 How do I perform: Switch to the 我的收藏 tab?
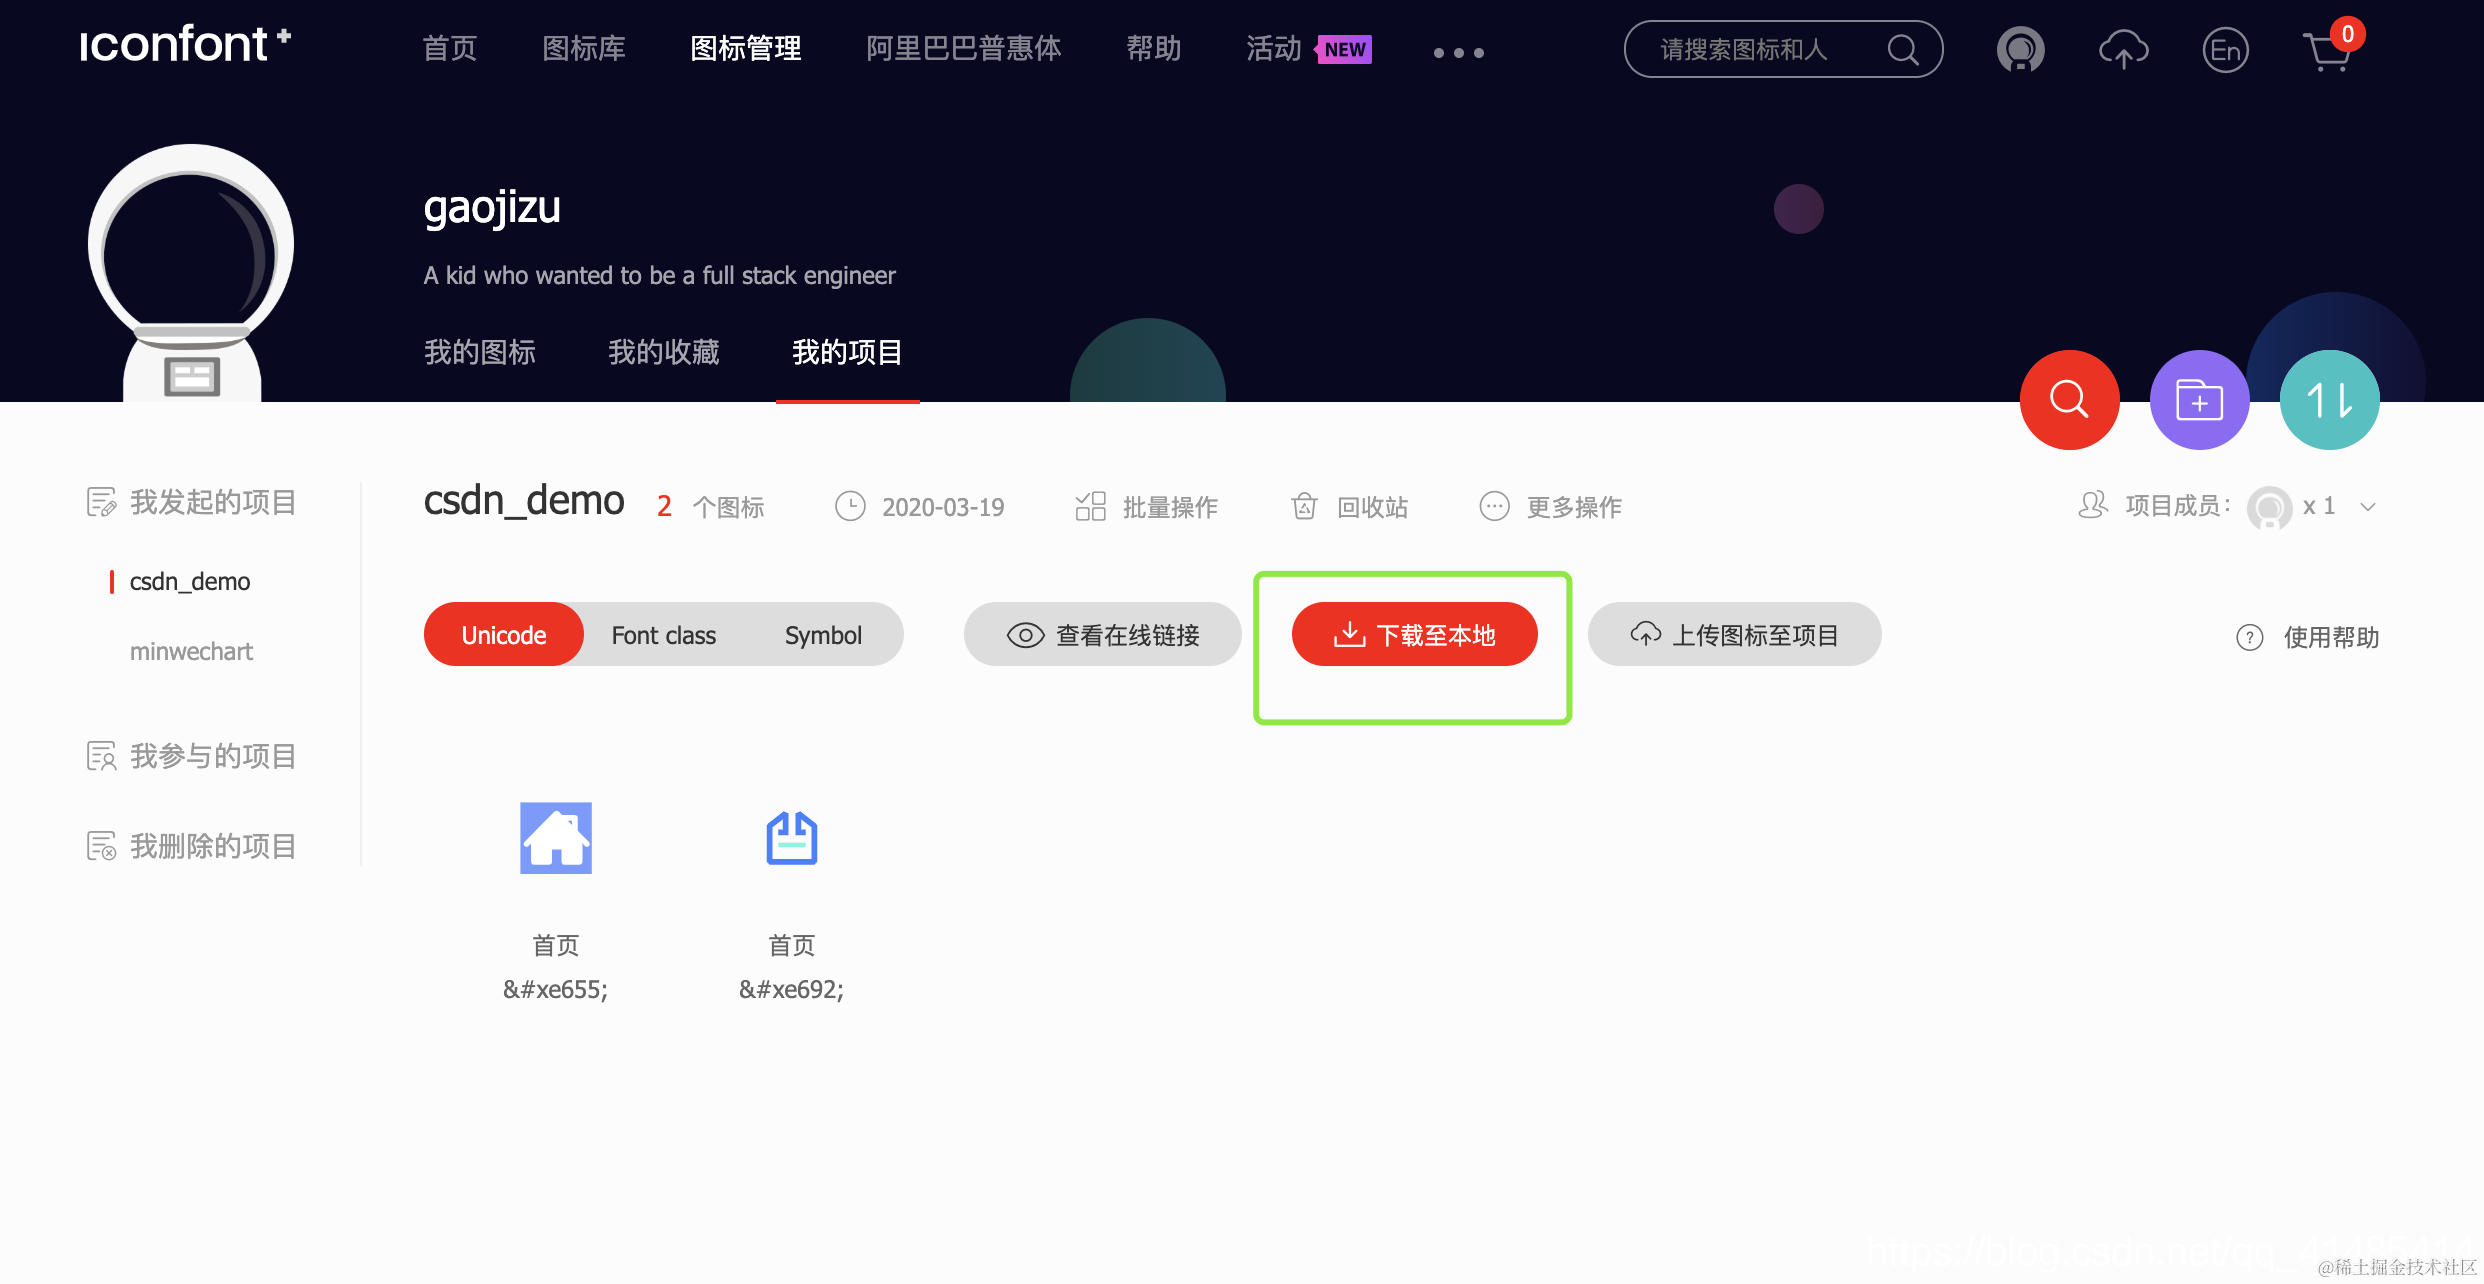coord(663,352)
